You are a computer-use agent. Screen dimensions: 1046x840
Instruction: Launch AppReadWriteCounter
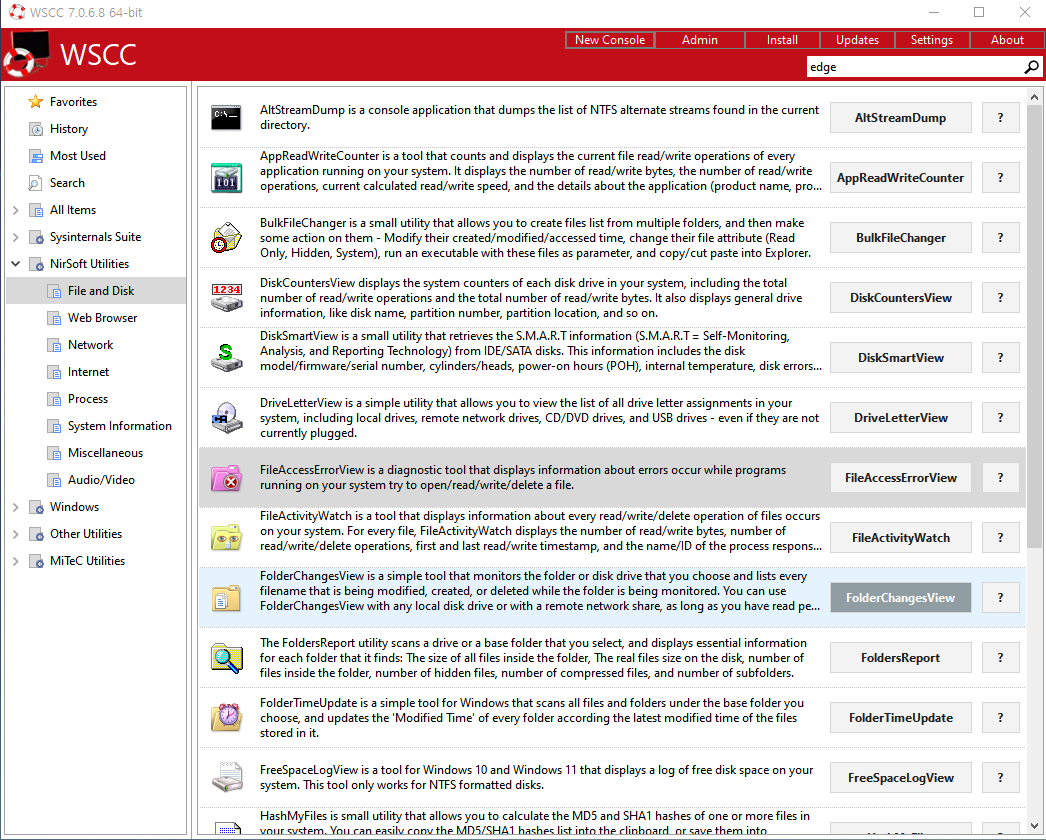[901, 177]
